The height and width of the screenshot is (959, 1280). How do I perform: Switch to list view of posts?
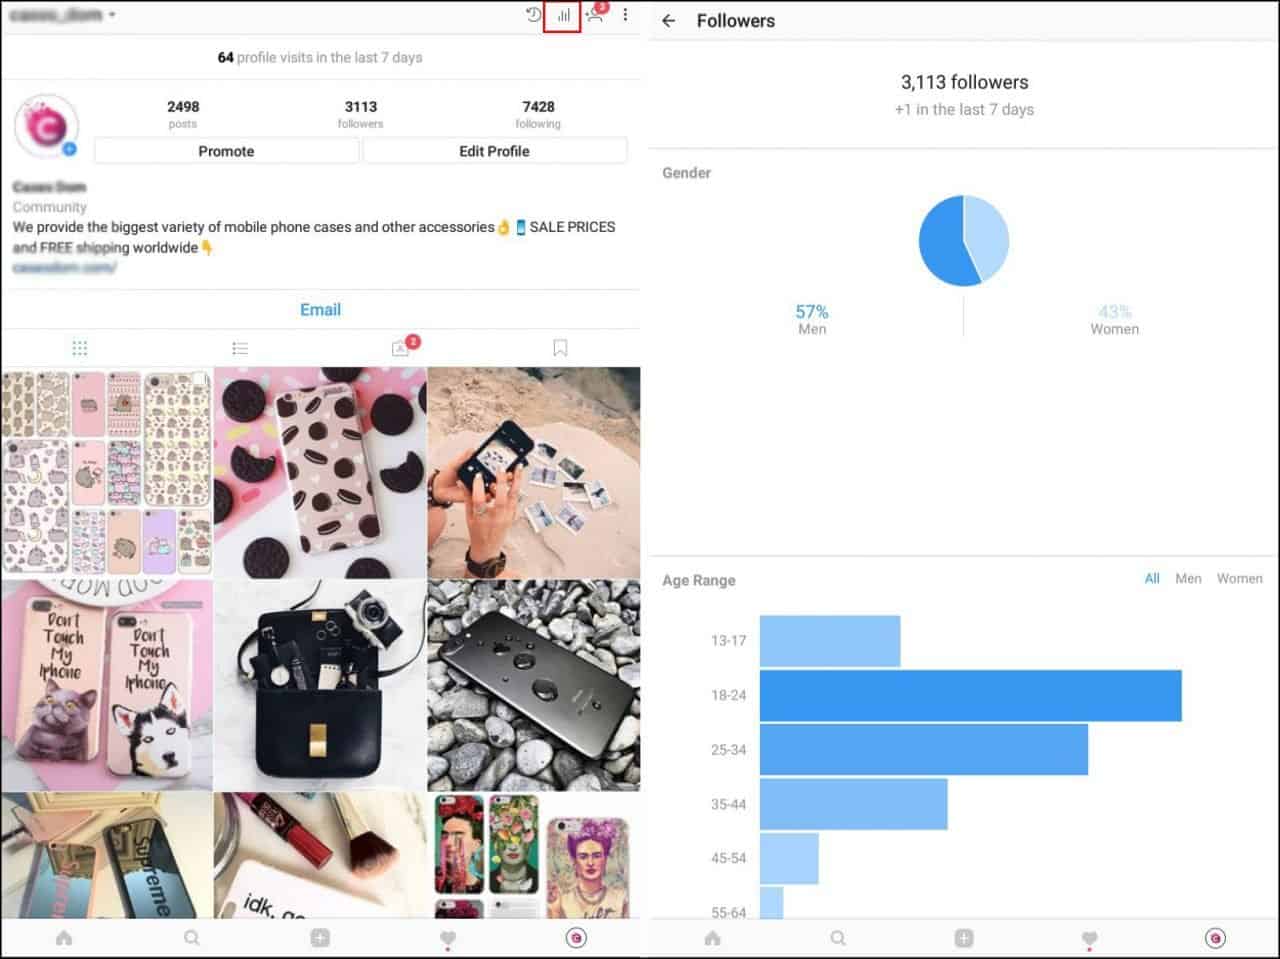[240, 347]
